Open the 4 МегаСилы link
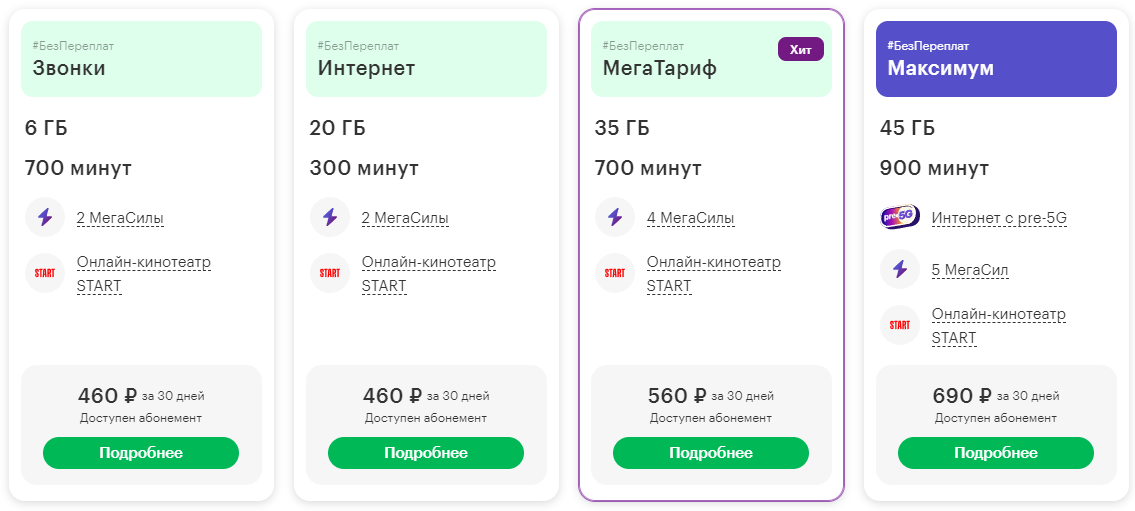The height and width of the screenshot is (511, 1135). click(691, 218)
